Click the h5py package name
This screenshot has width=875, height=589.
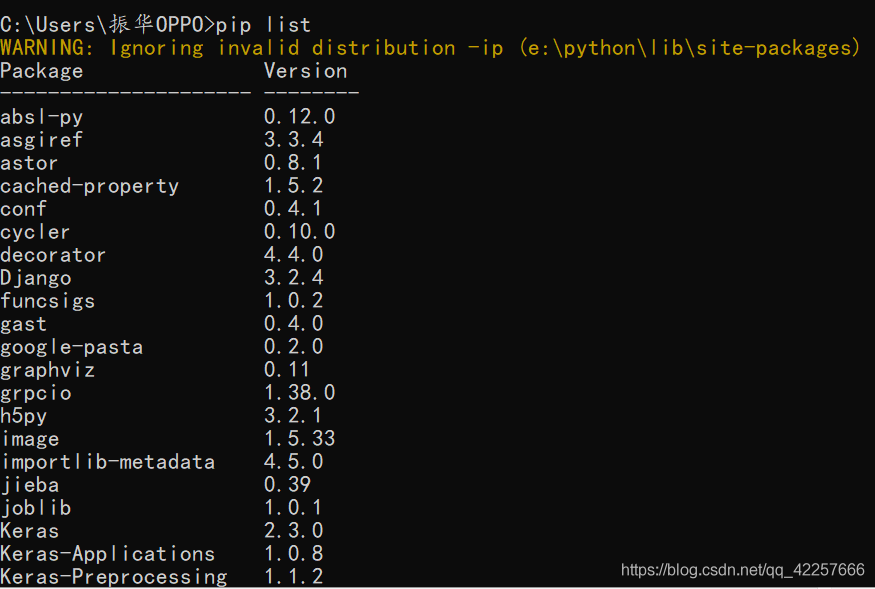pyautogui.click(x=24, y=416)
